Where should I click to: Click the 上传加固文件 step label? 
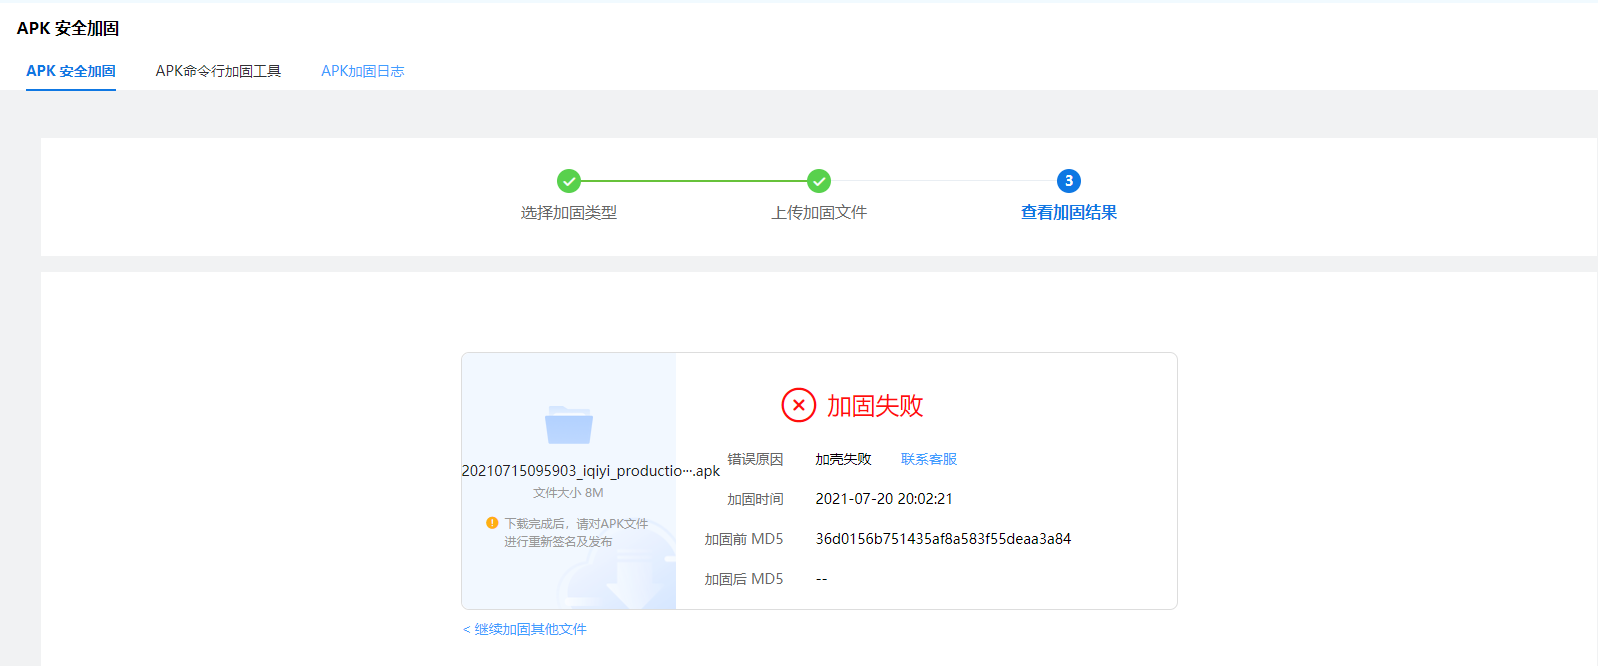[x=819, y=213]
